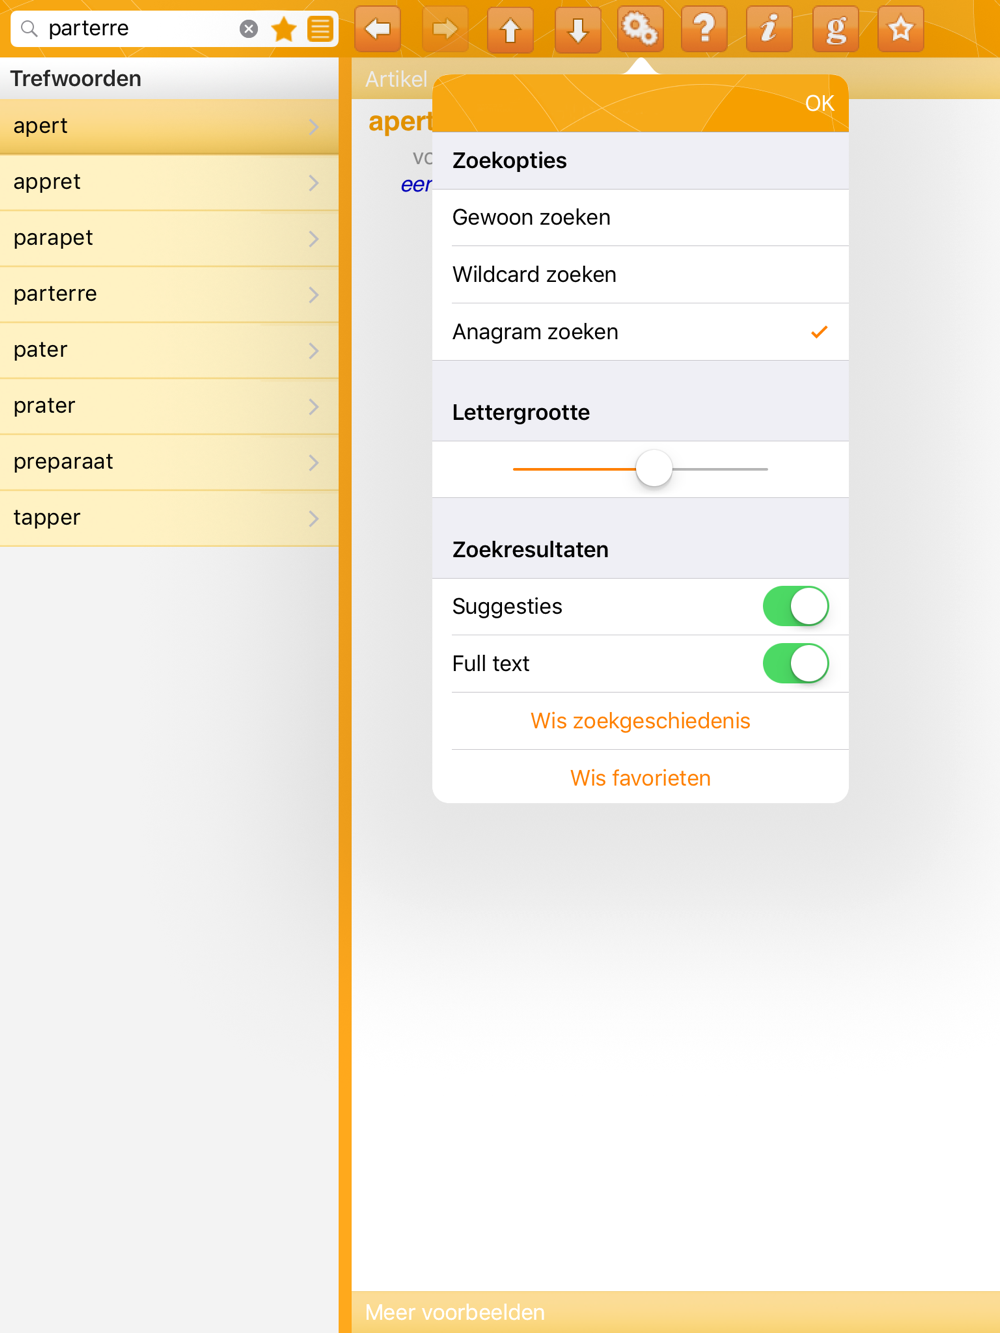This screenshot has height=1333, width=1000.
Task: Select the Gewoon zoeken search option
Action: [640, 217]
